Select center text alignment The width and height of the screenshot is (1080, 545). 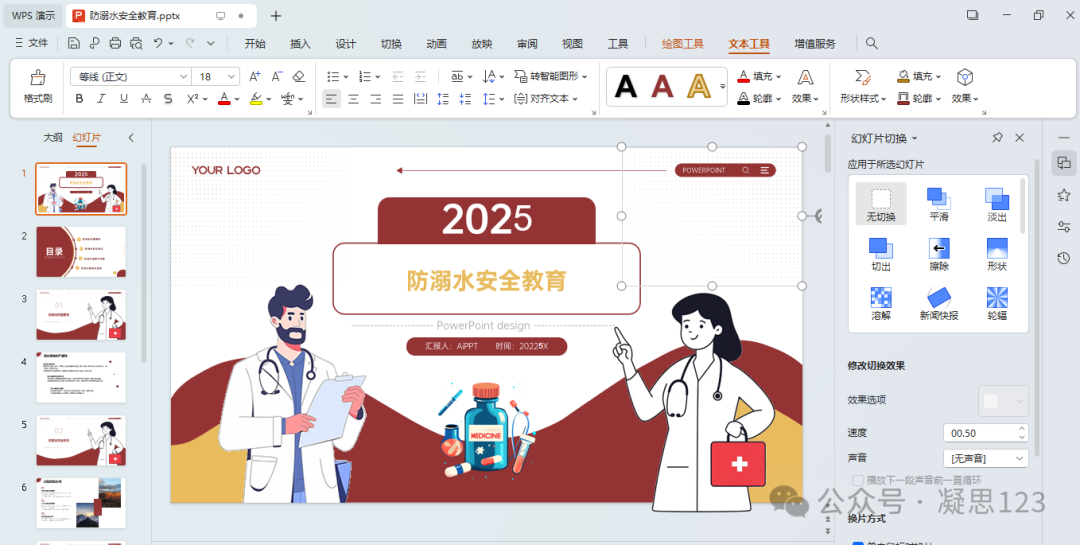click(353, 99)
